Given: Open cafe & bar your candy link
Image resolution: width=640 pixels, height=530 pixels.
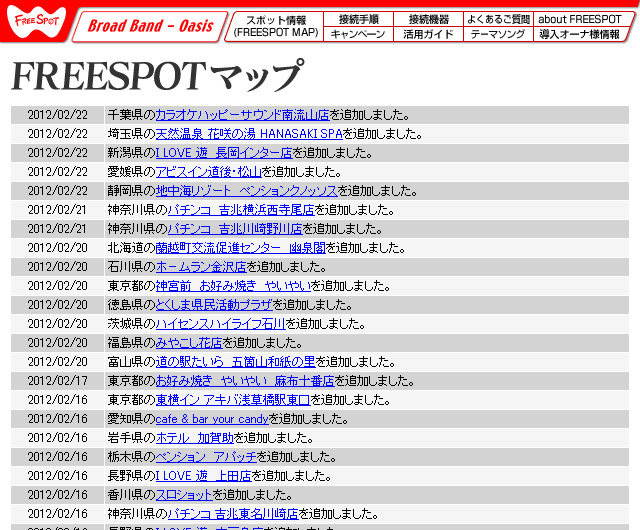Looking at the screenshot, I should pos(212,419).
